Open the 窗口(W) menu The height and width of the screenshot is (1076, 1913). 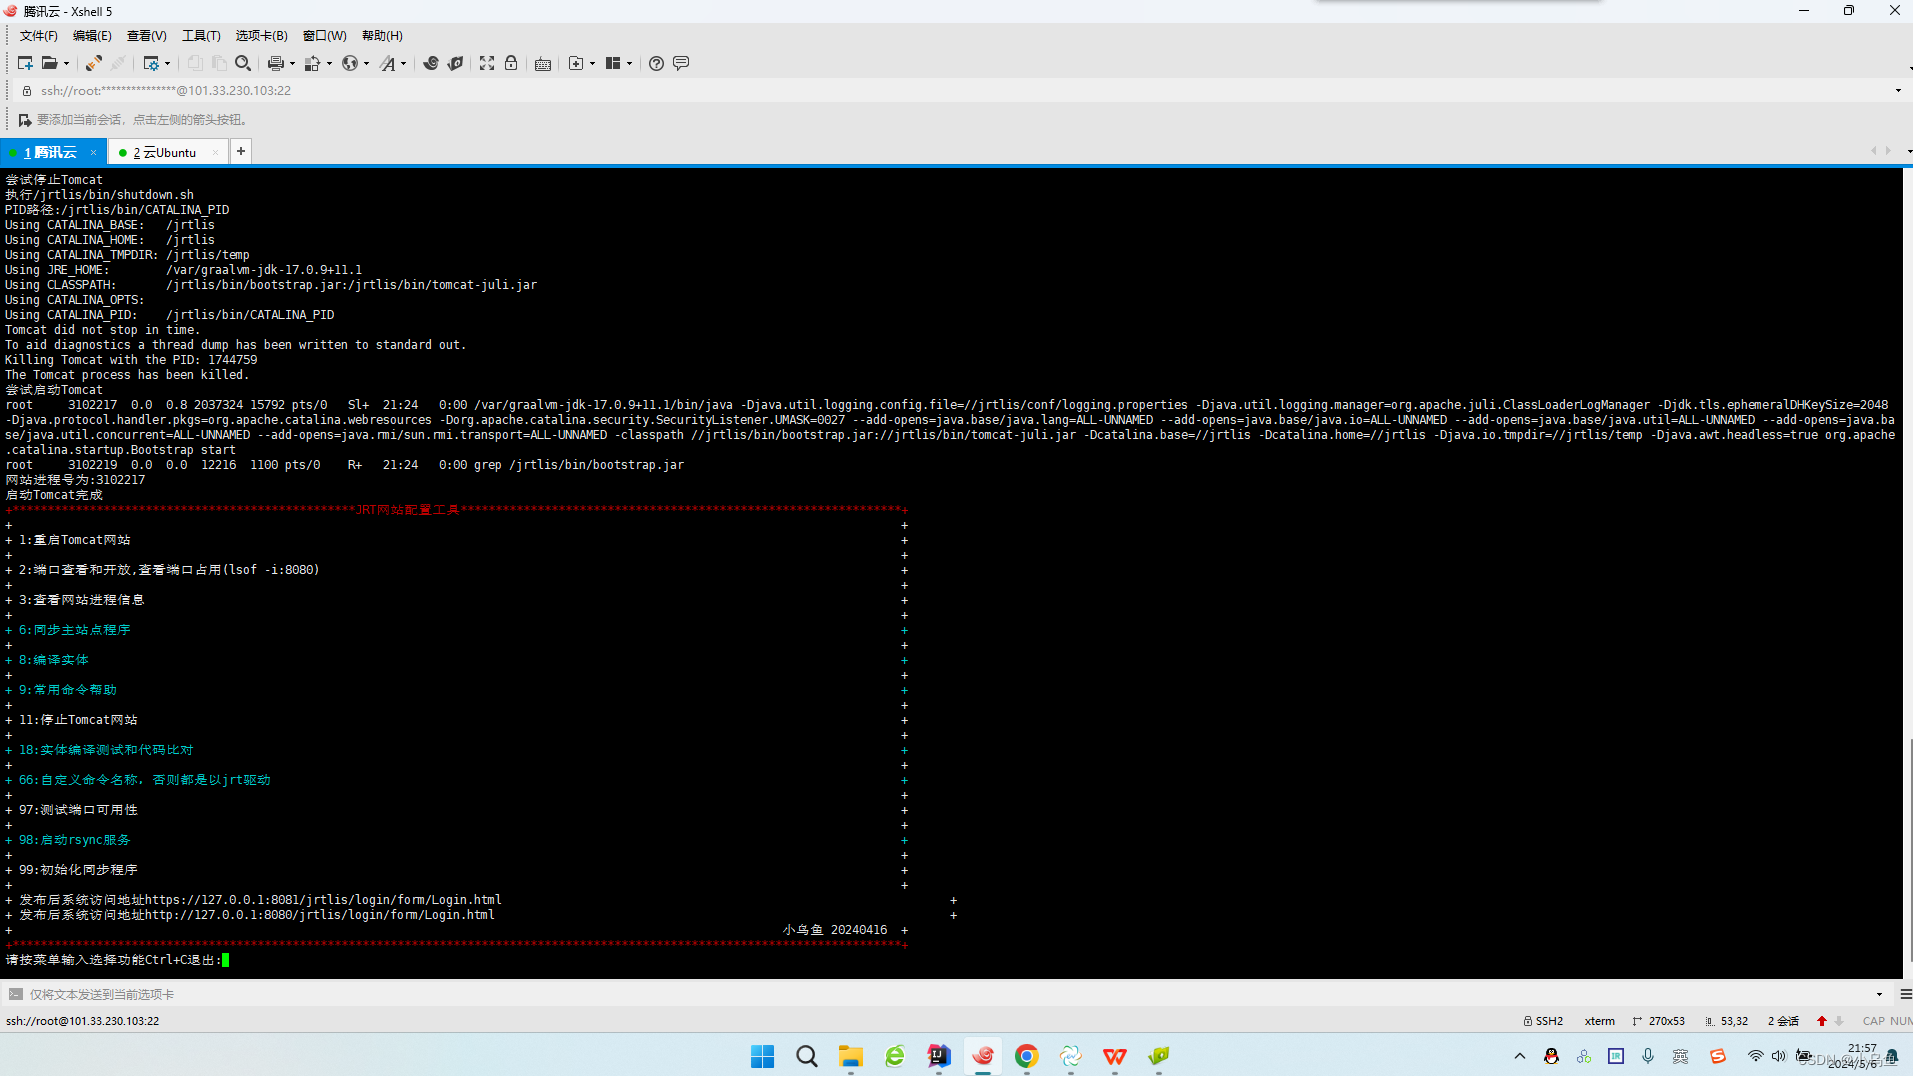coord(324,36)
